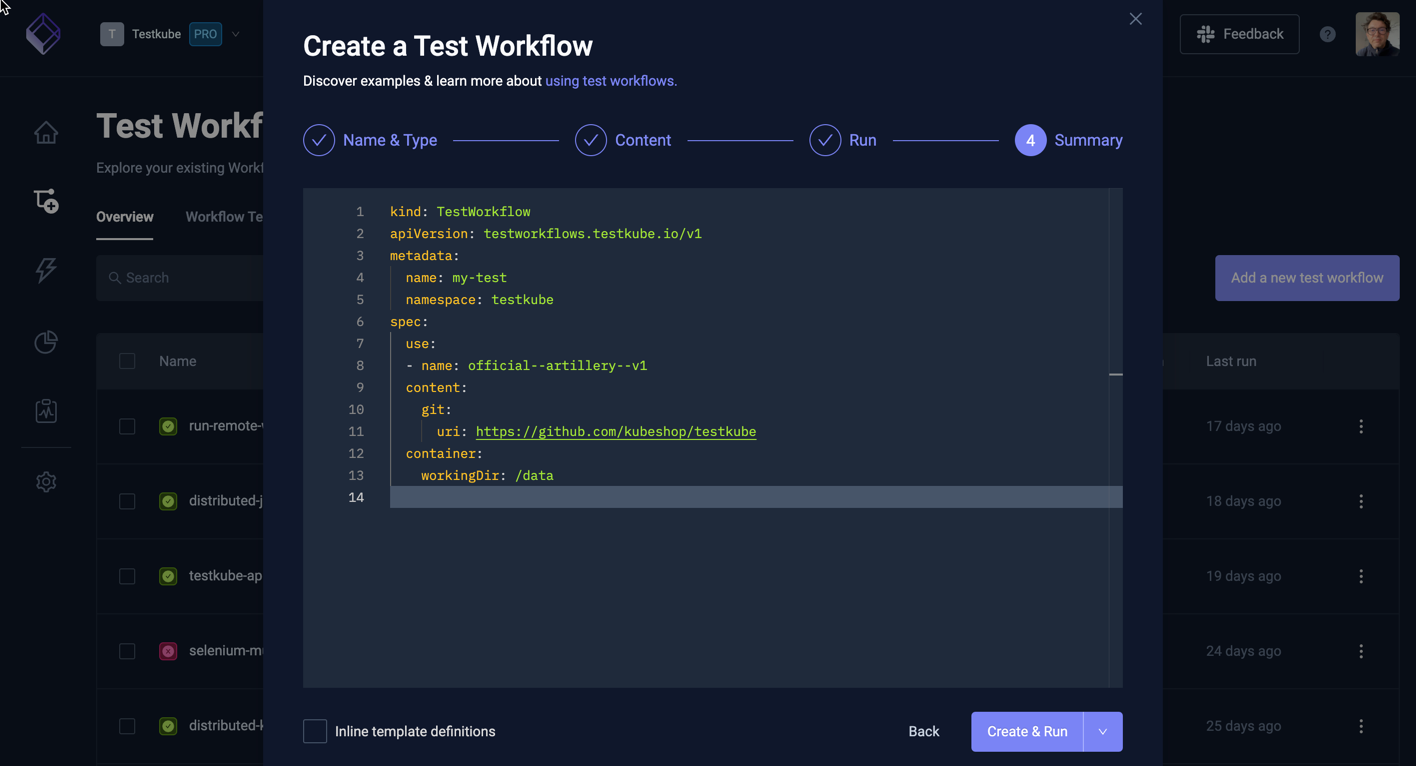This screenshot has width=1416, height=766.
Task: Click the help question mark icon
Action: [1328, 34]
